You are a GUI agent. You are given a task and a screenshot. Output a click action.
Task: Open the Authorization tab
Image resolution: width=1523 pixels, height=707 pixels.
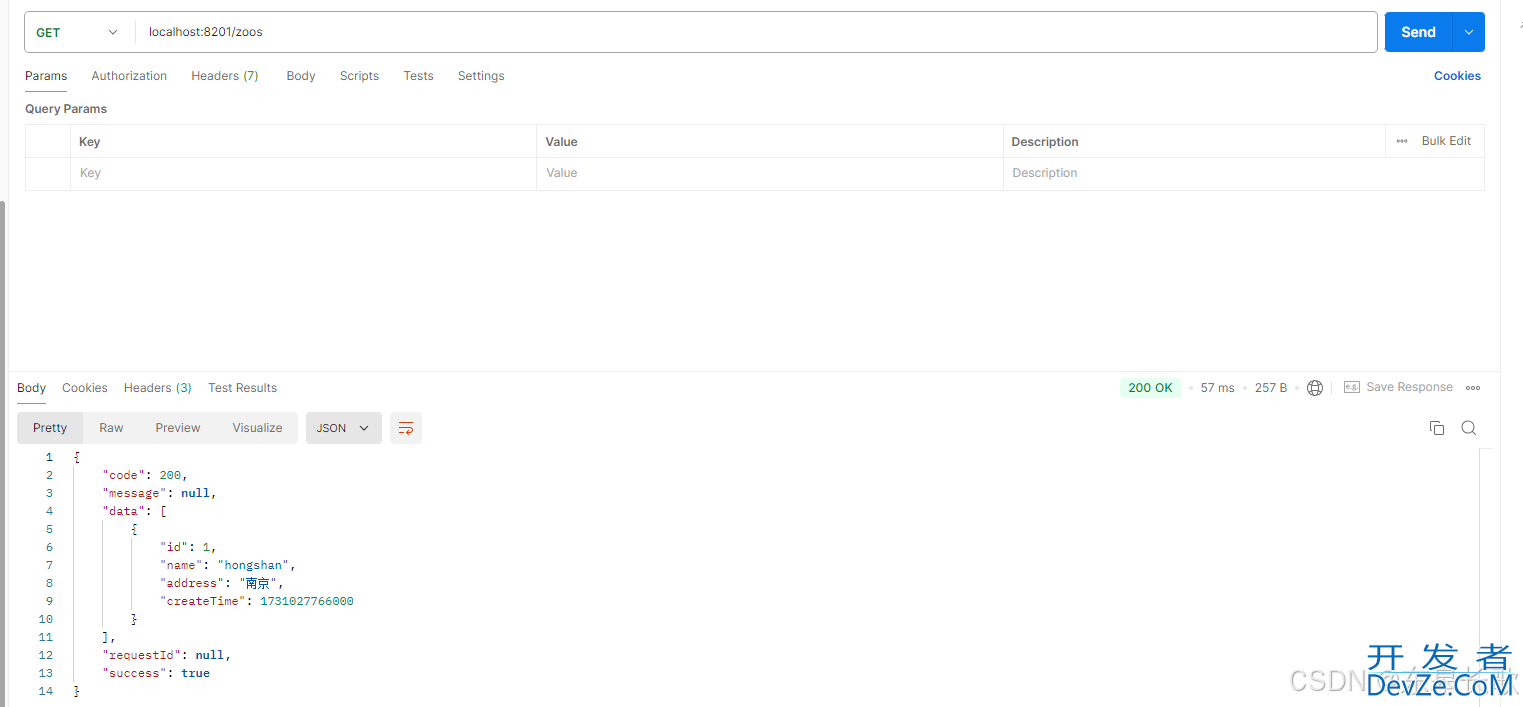click(129, 76)
